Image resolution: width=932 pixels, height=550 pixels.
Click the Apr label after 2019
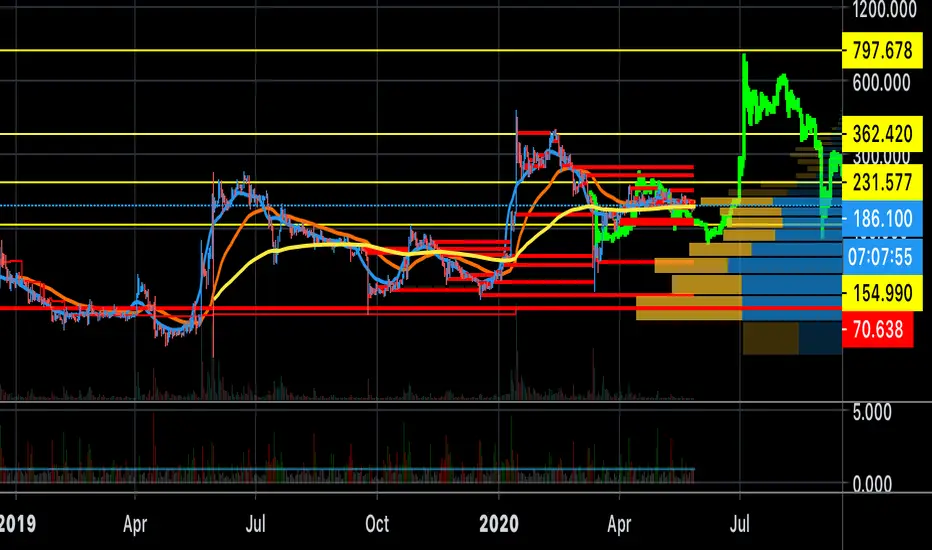(135, 524)
